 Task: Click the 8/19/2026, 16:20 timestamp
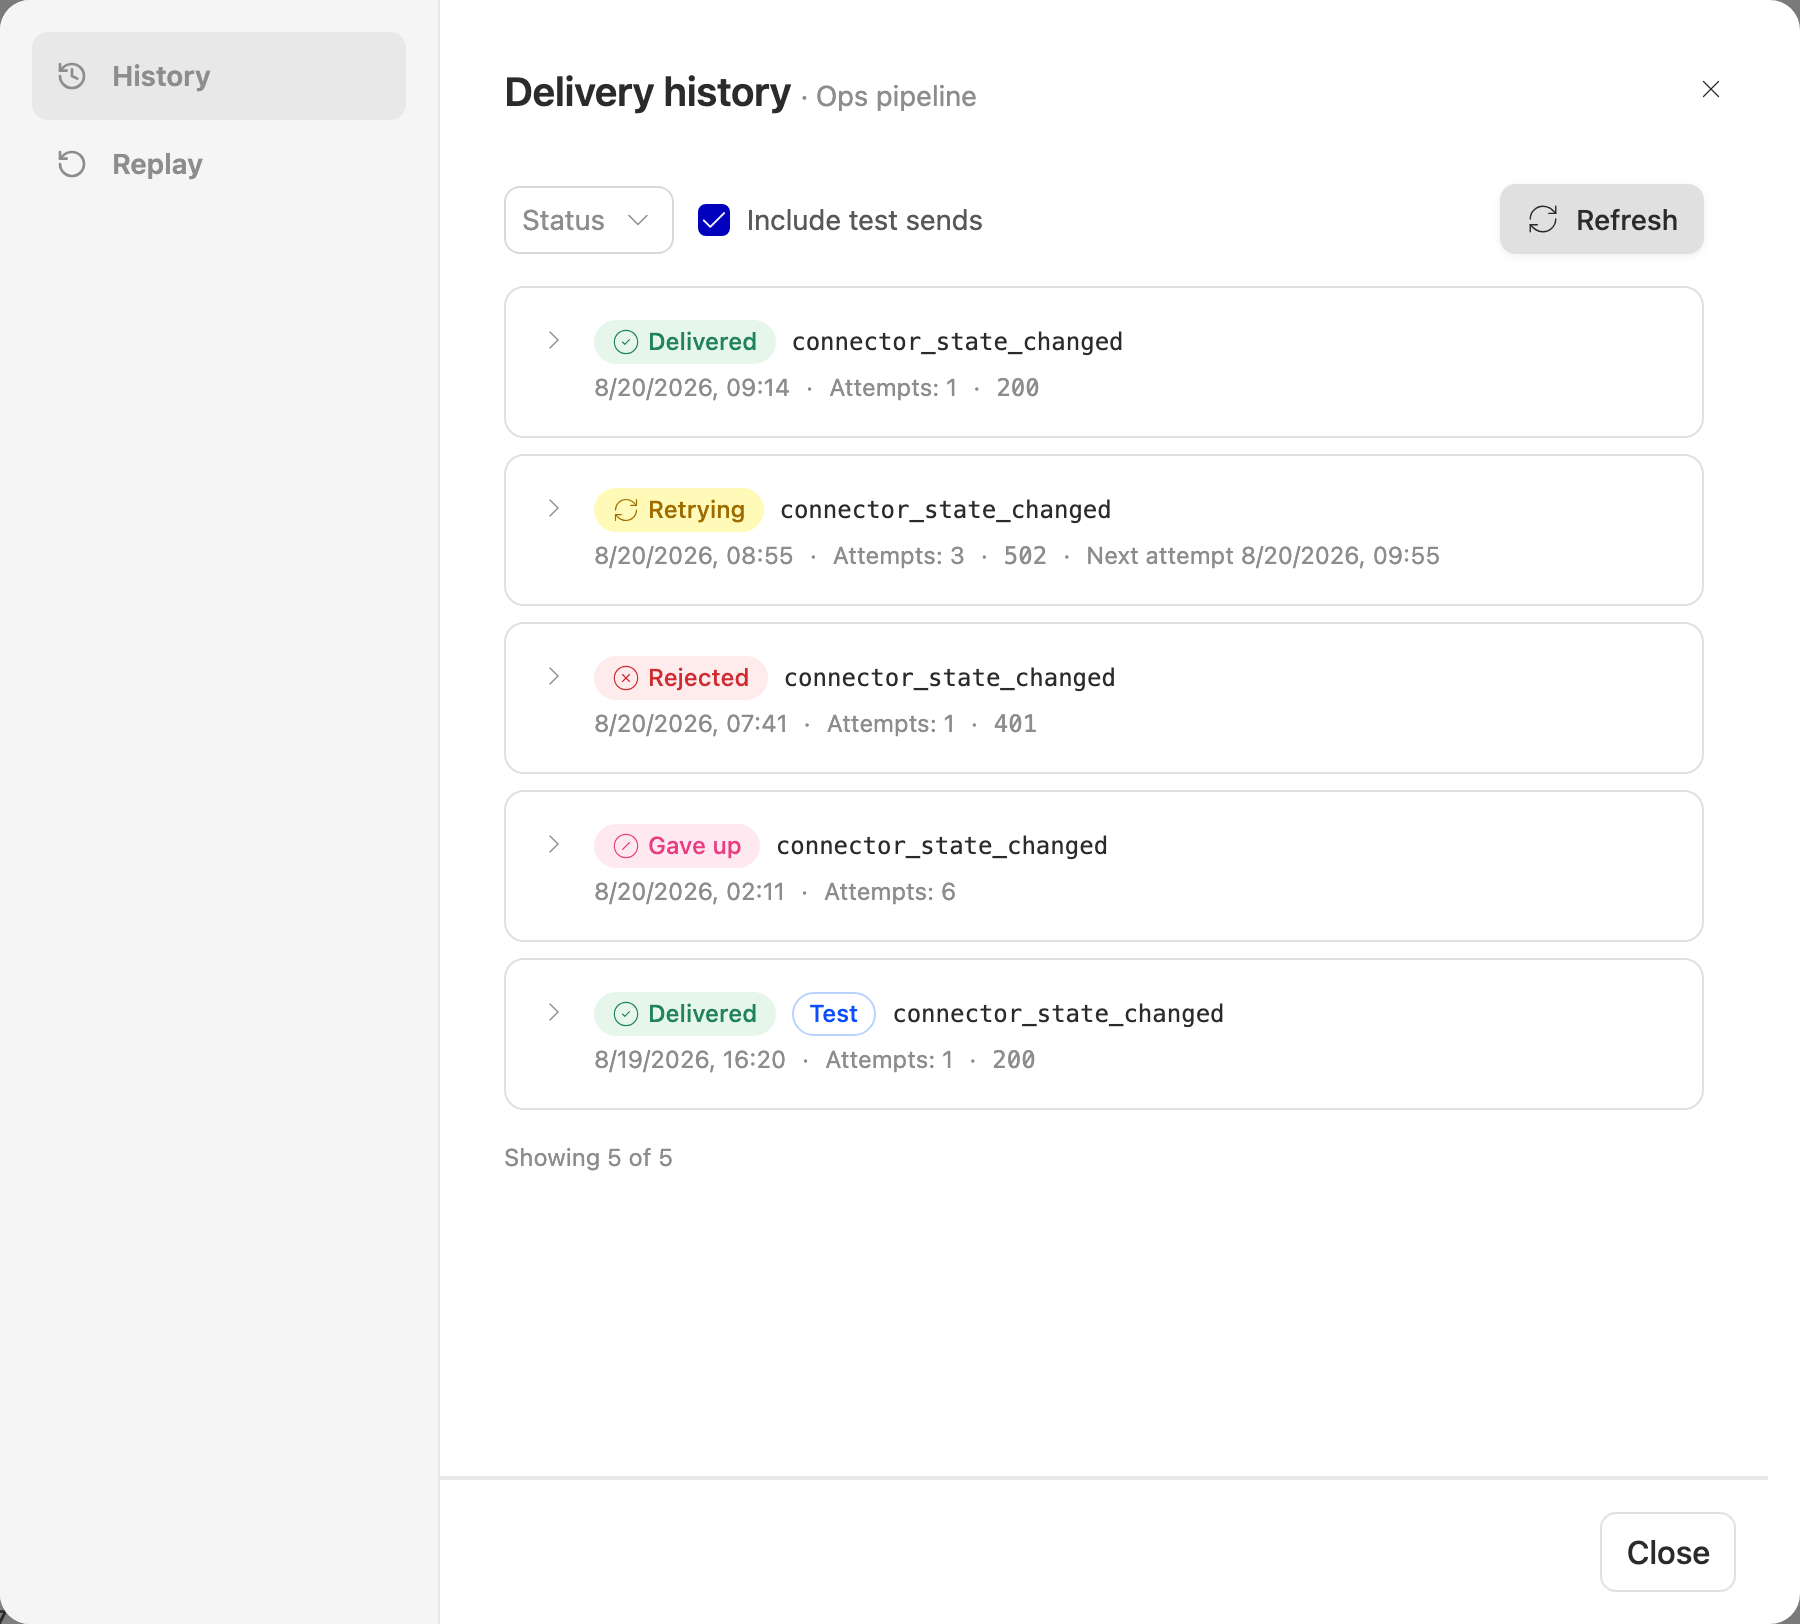(690, 1060)
